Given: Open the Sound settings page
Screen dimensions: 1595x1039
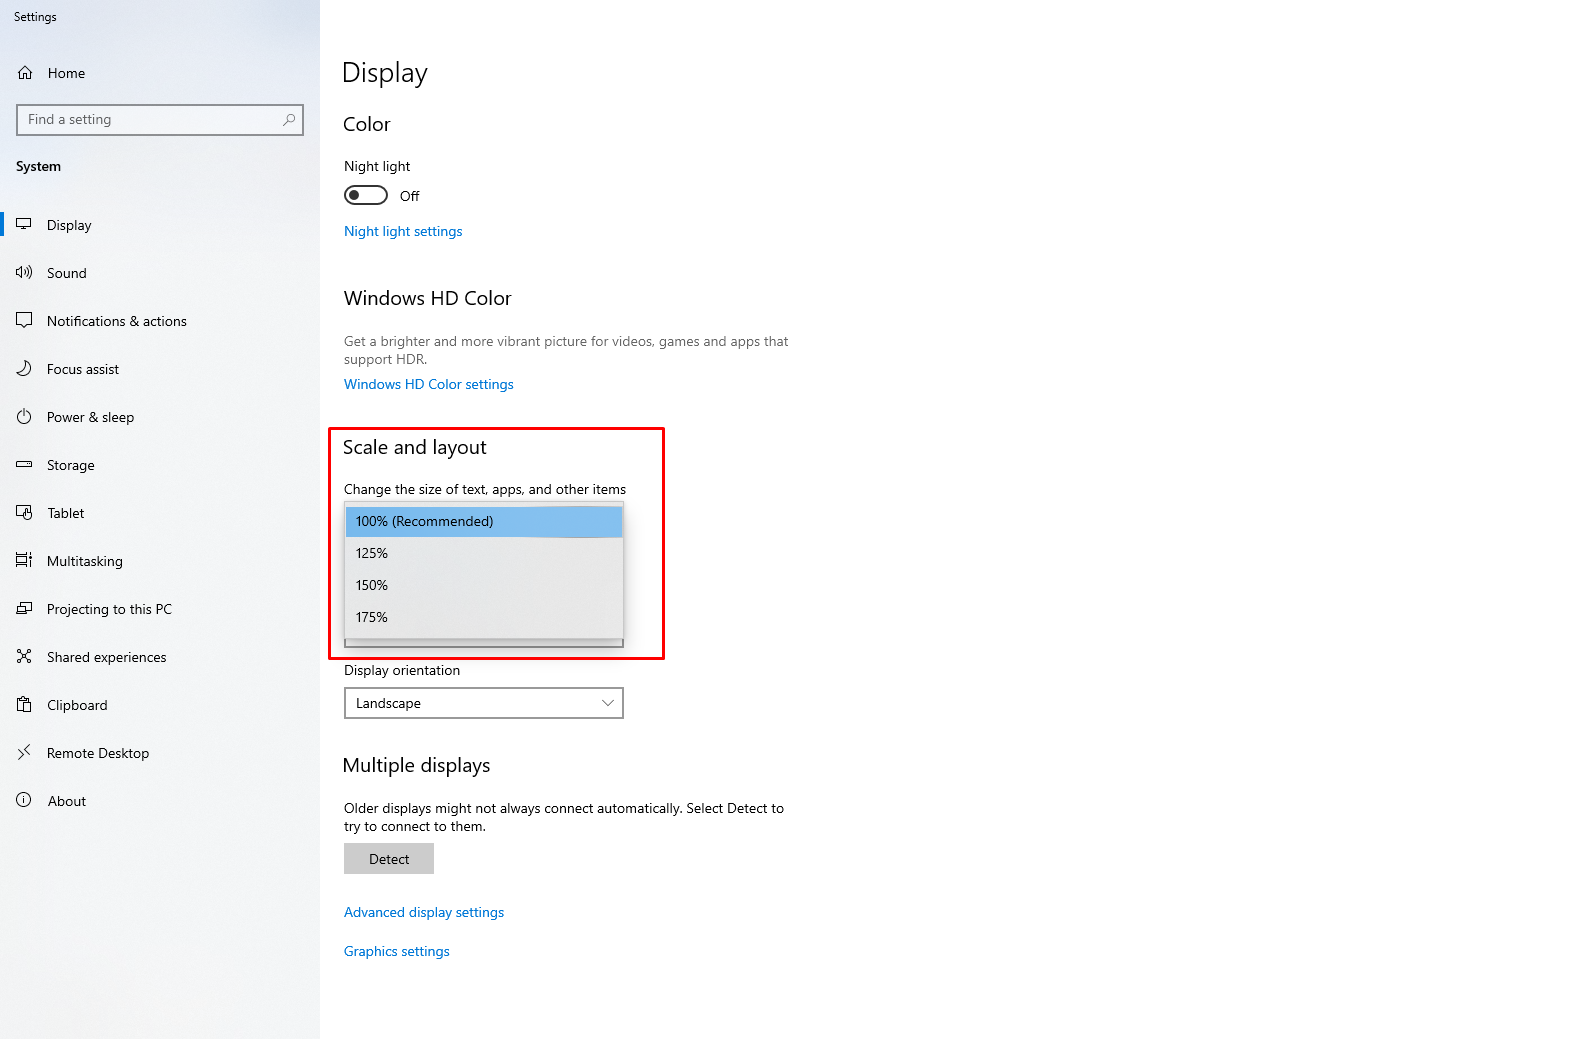Looking at the screenshot, I should [160, 273].
